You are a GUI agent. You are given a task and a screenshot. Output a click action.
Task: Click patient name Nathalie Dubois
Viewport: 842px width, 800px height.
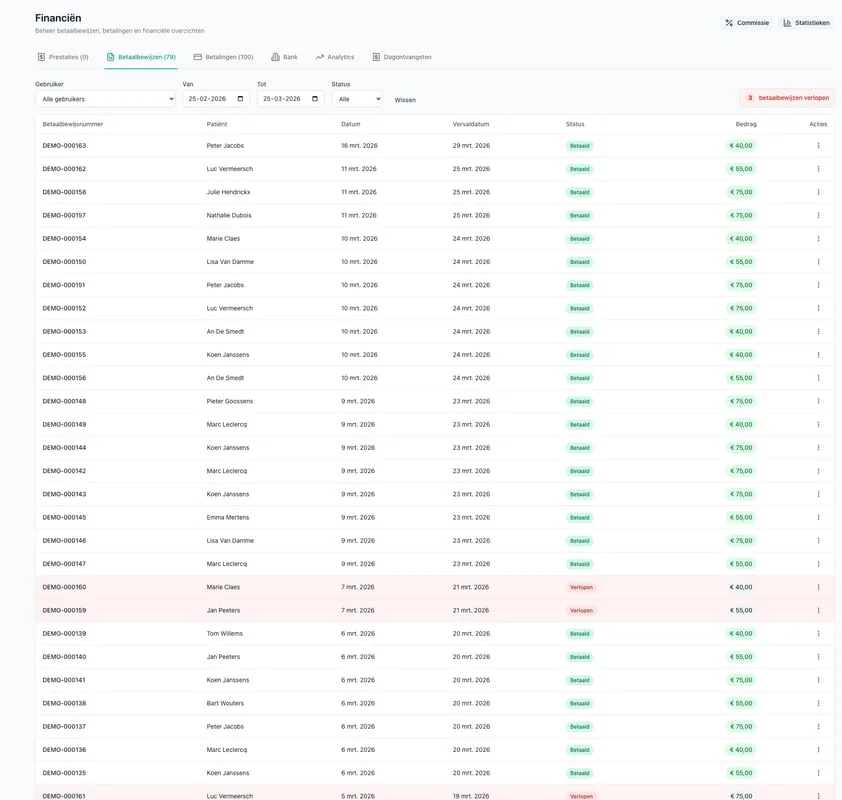tap(229, 215)
